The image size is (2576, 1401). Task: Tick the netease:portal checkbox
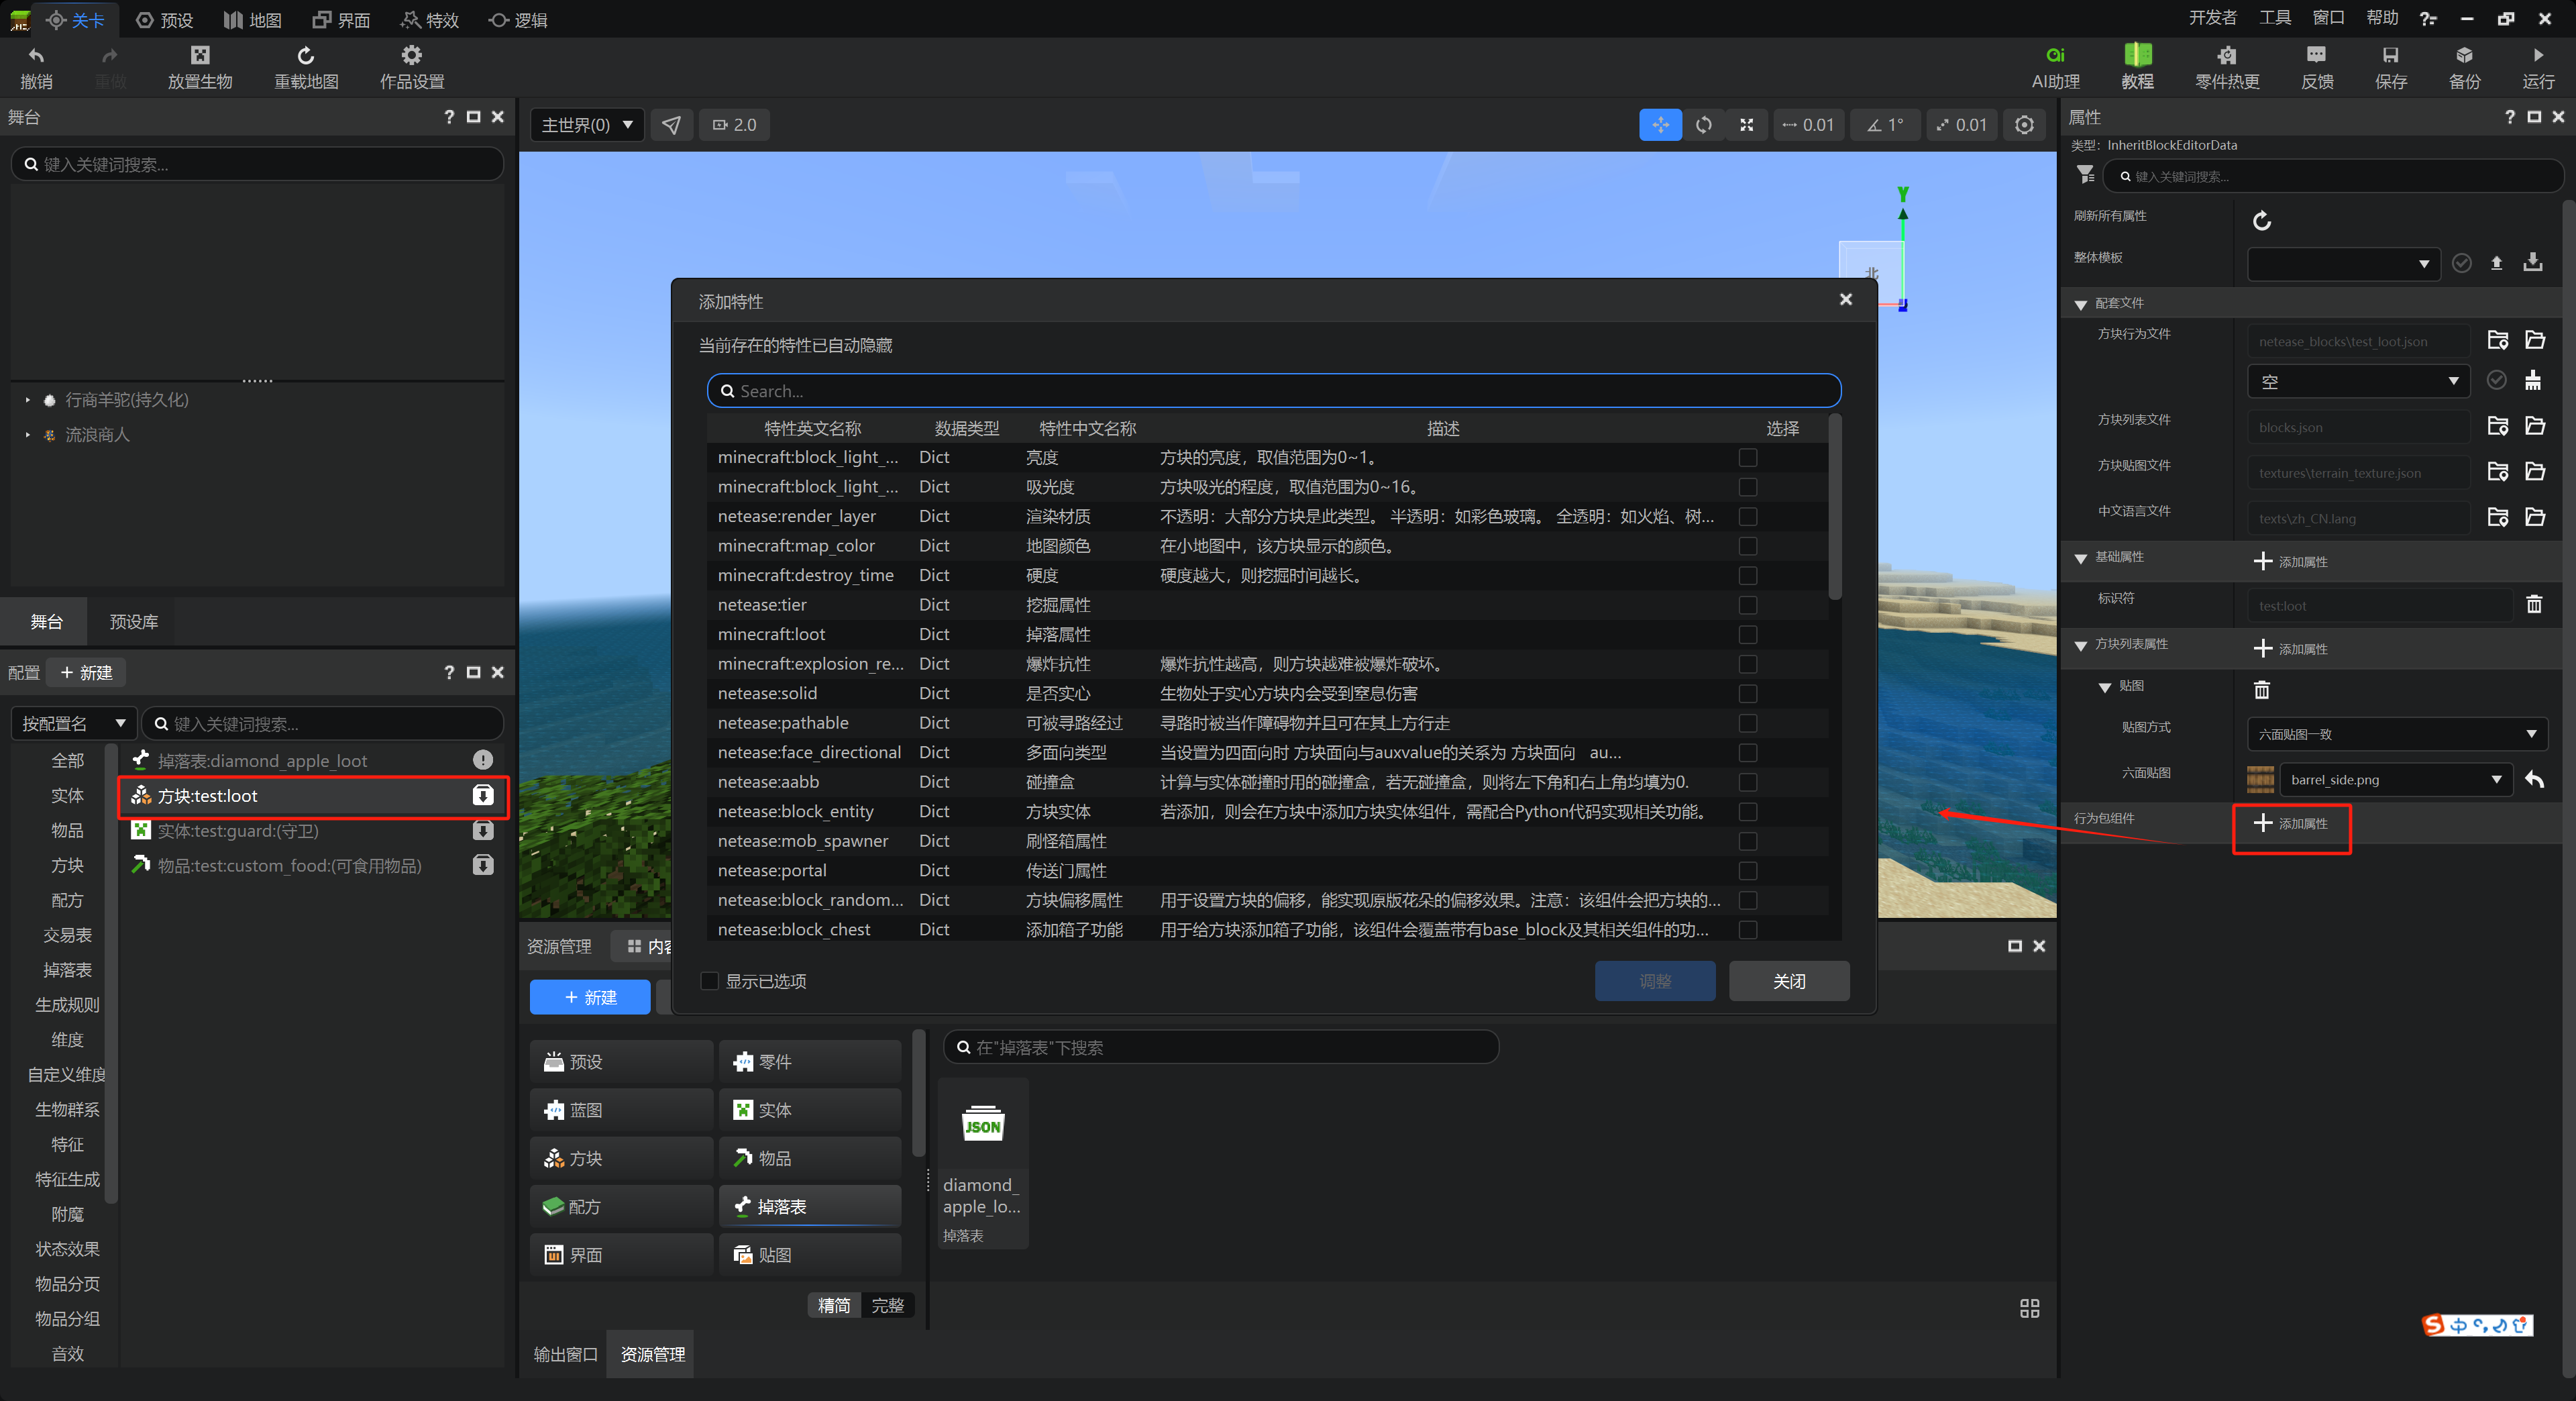(x=1747, y=870)
